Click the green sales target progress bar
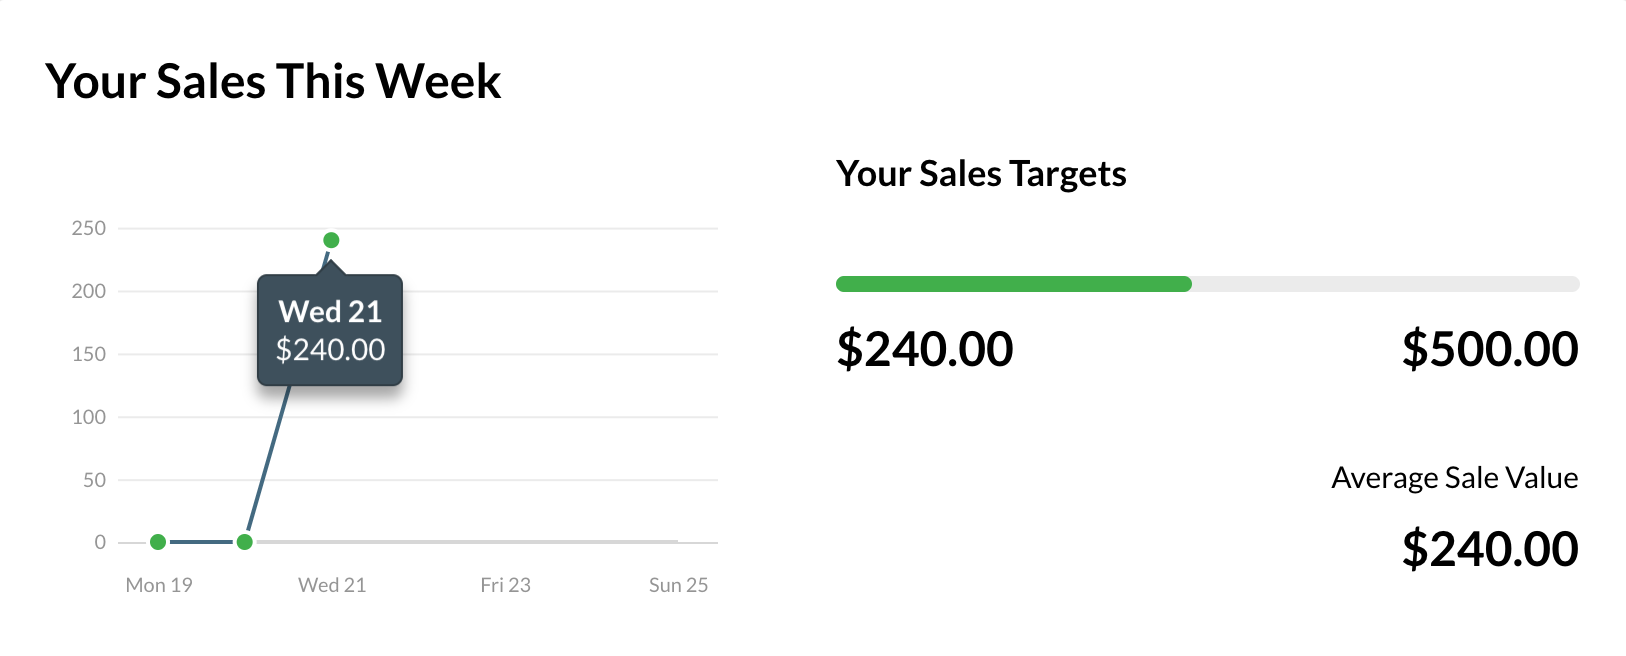This screenshot has width=1626, height=656. (1013, 284)
